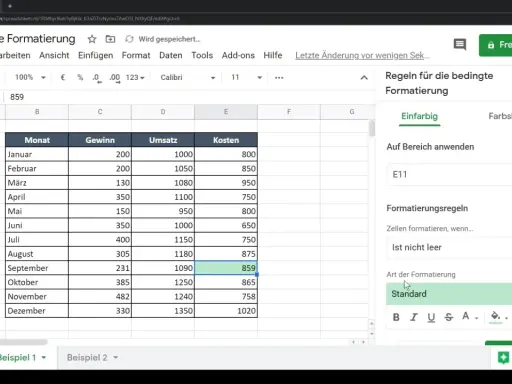512x384 pixels.
Task: Collapse the menus with the up chevron
Action: [364, 78]
